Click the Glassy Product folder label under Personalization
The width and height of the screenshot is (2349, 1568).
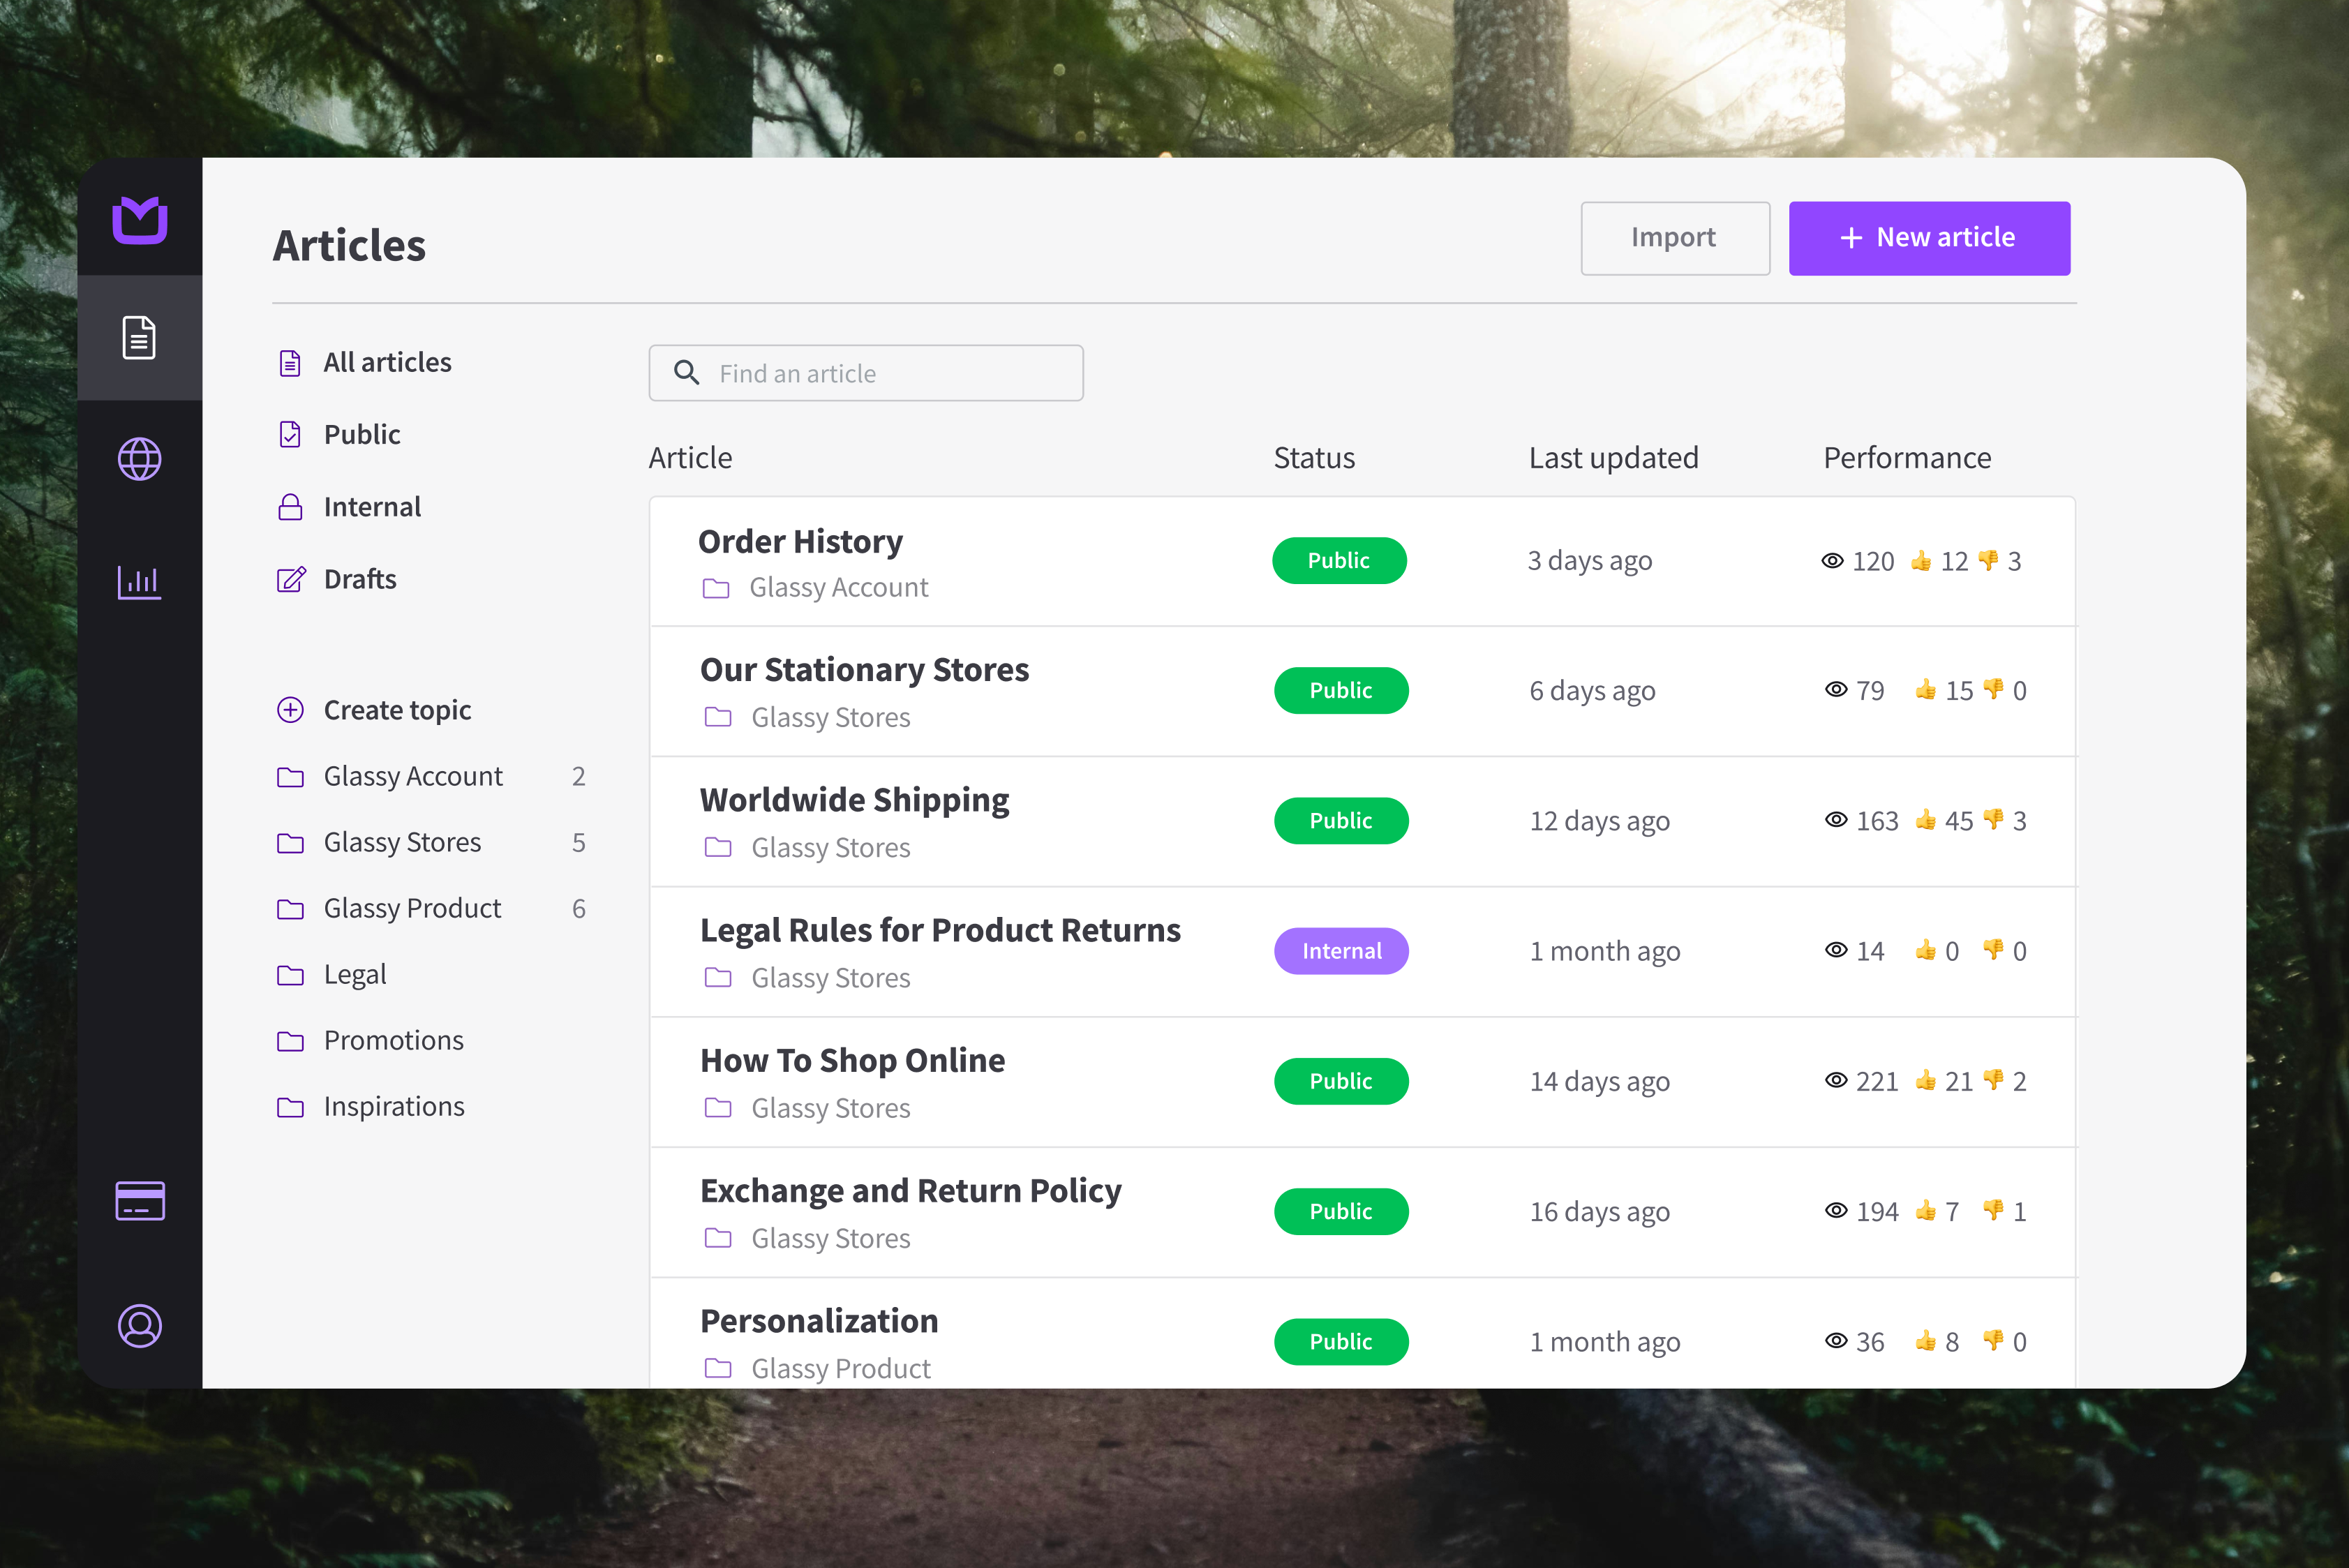[841, 1368]
